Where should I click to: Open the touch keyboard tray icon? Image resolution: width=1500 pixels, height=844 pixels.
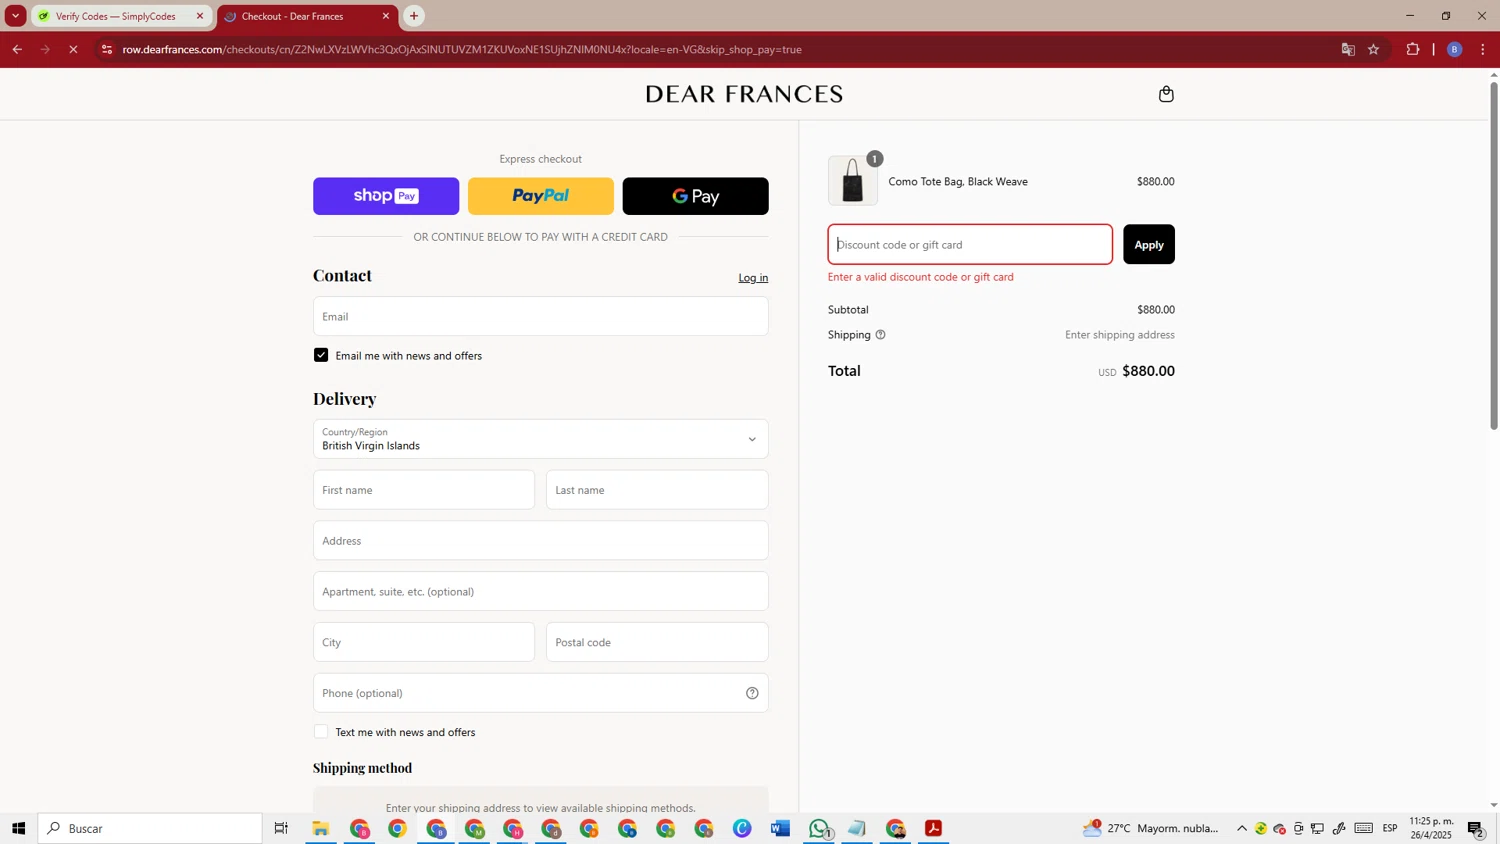coord(1364,828)
